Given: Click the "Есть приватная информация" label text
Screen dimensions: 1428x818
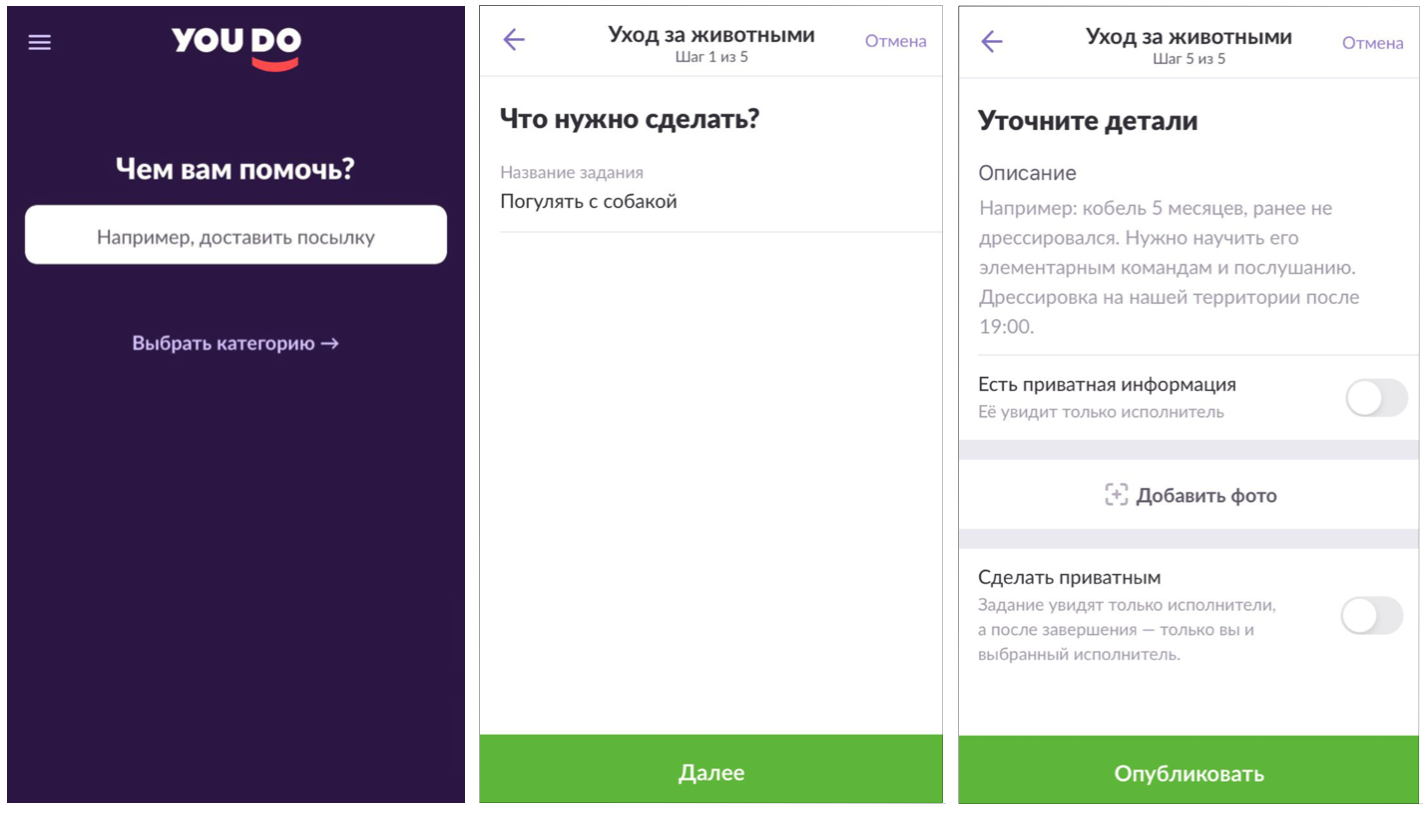Looking at the screenshot, I should pyautogui.click(x=1107, y=385).
